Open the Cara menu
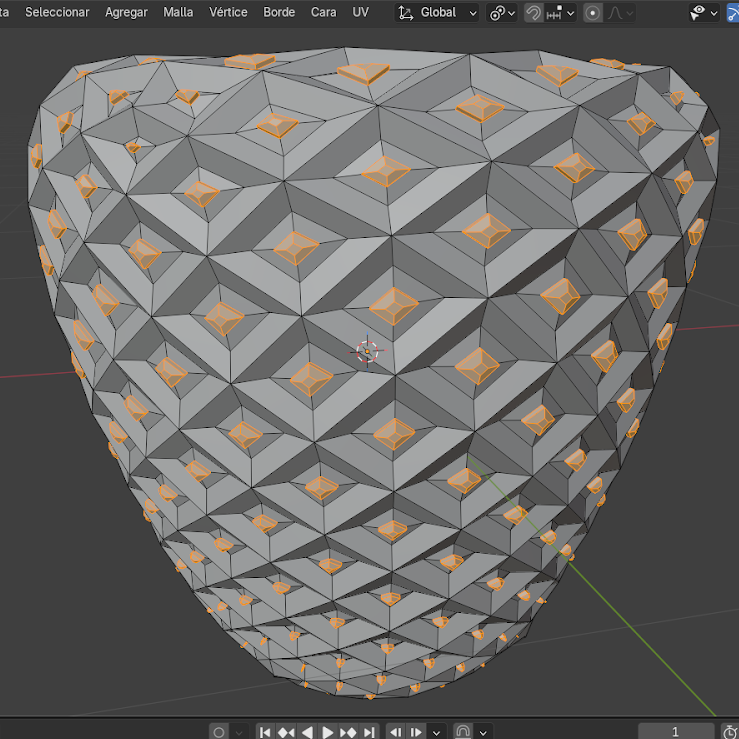 [x=323, y=12]
